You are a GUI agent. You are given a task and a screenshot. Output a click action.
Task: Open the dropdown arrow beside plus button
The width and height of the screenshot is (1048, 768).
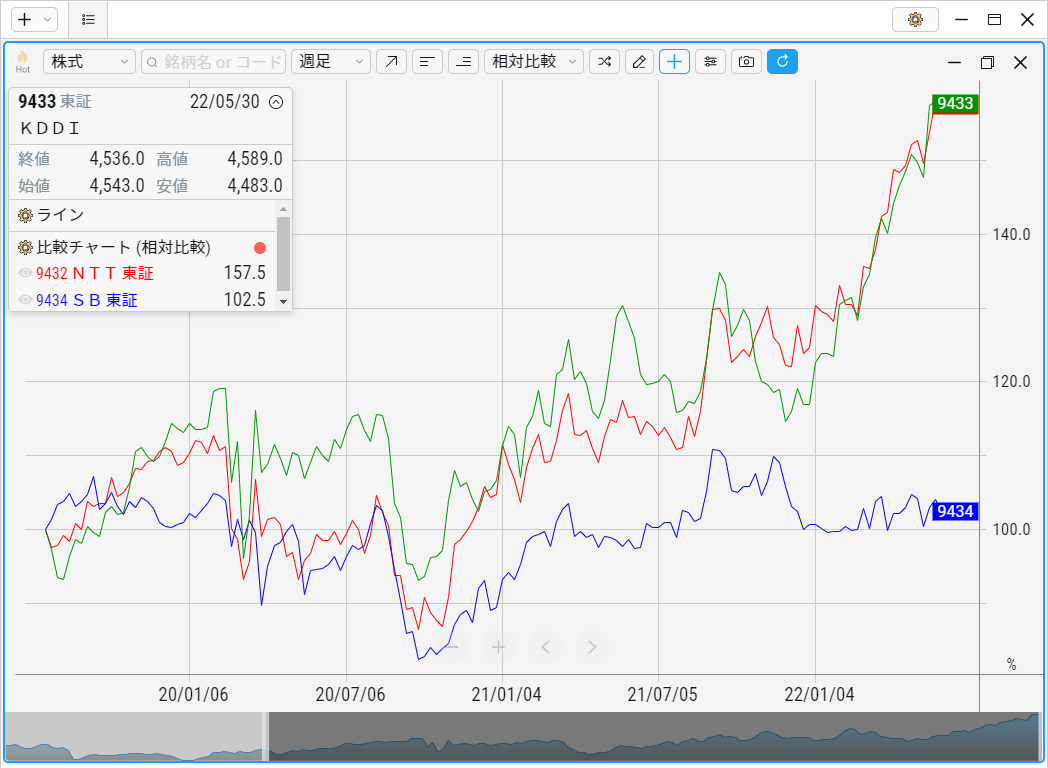47,19
